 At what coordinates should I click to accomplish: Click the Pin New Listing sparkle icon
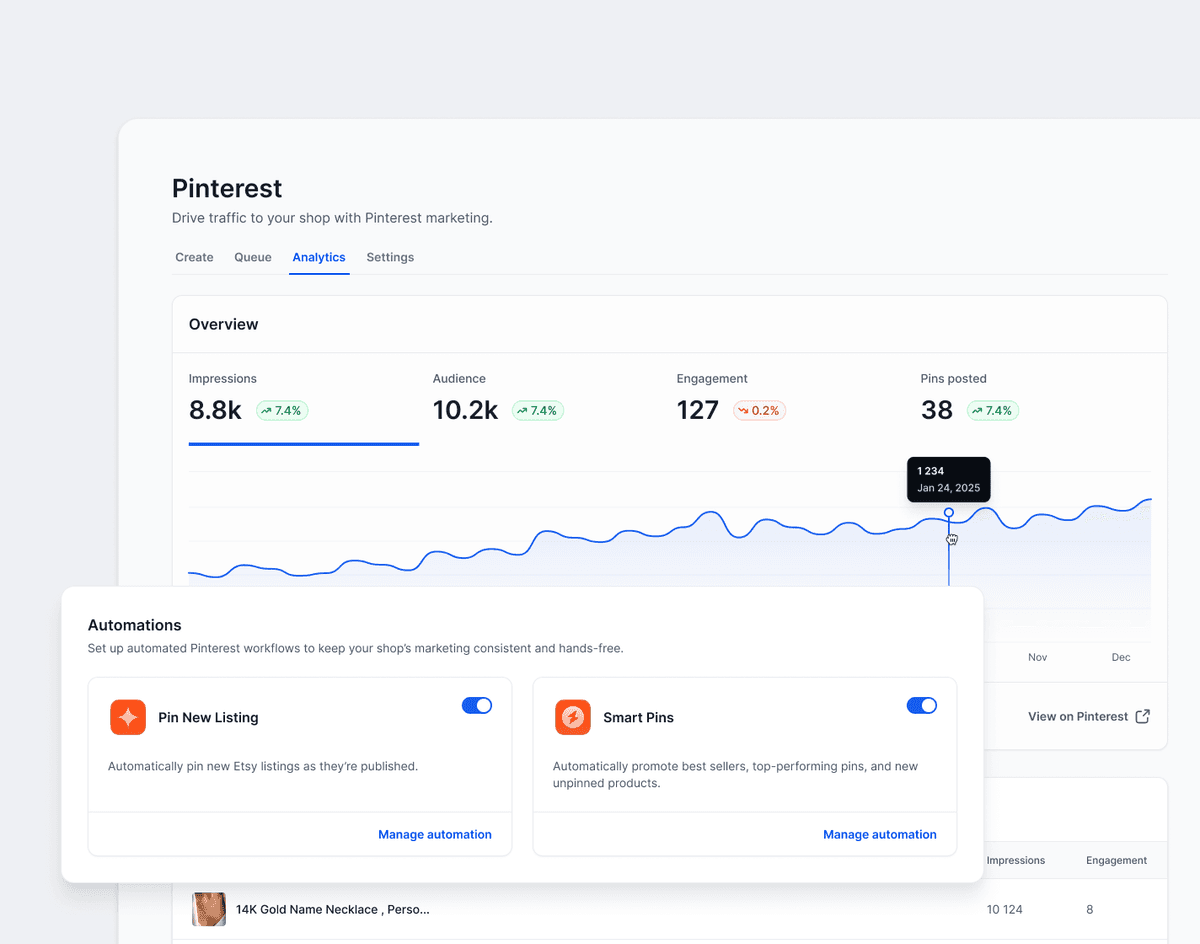click(x=128, y=717)
